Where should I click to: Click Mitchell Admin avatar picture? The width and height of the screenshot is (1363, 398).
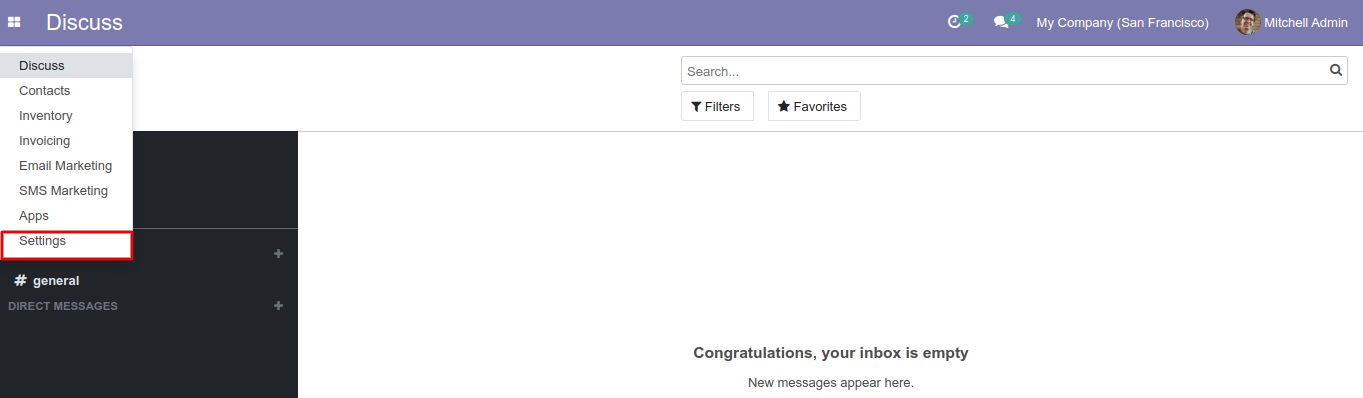click(x=1247, y=22)
